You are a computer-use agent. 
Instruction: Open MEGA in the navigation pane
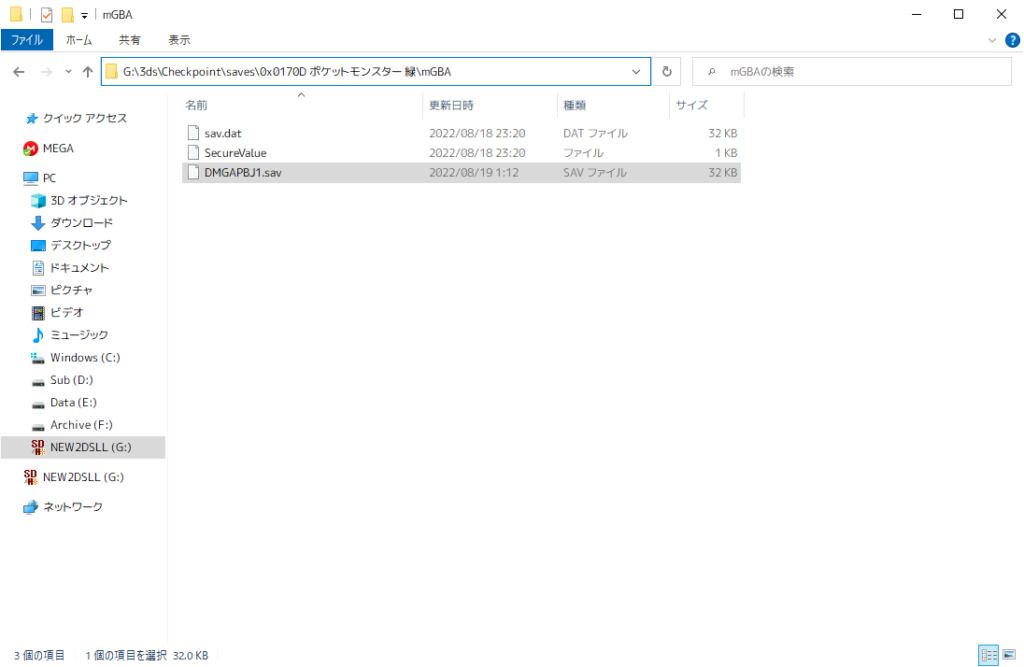click(x=57, y=148)
